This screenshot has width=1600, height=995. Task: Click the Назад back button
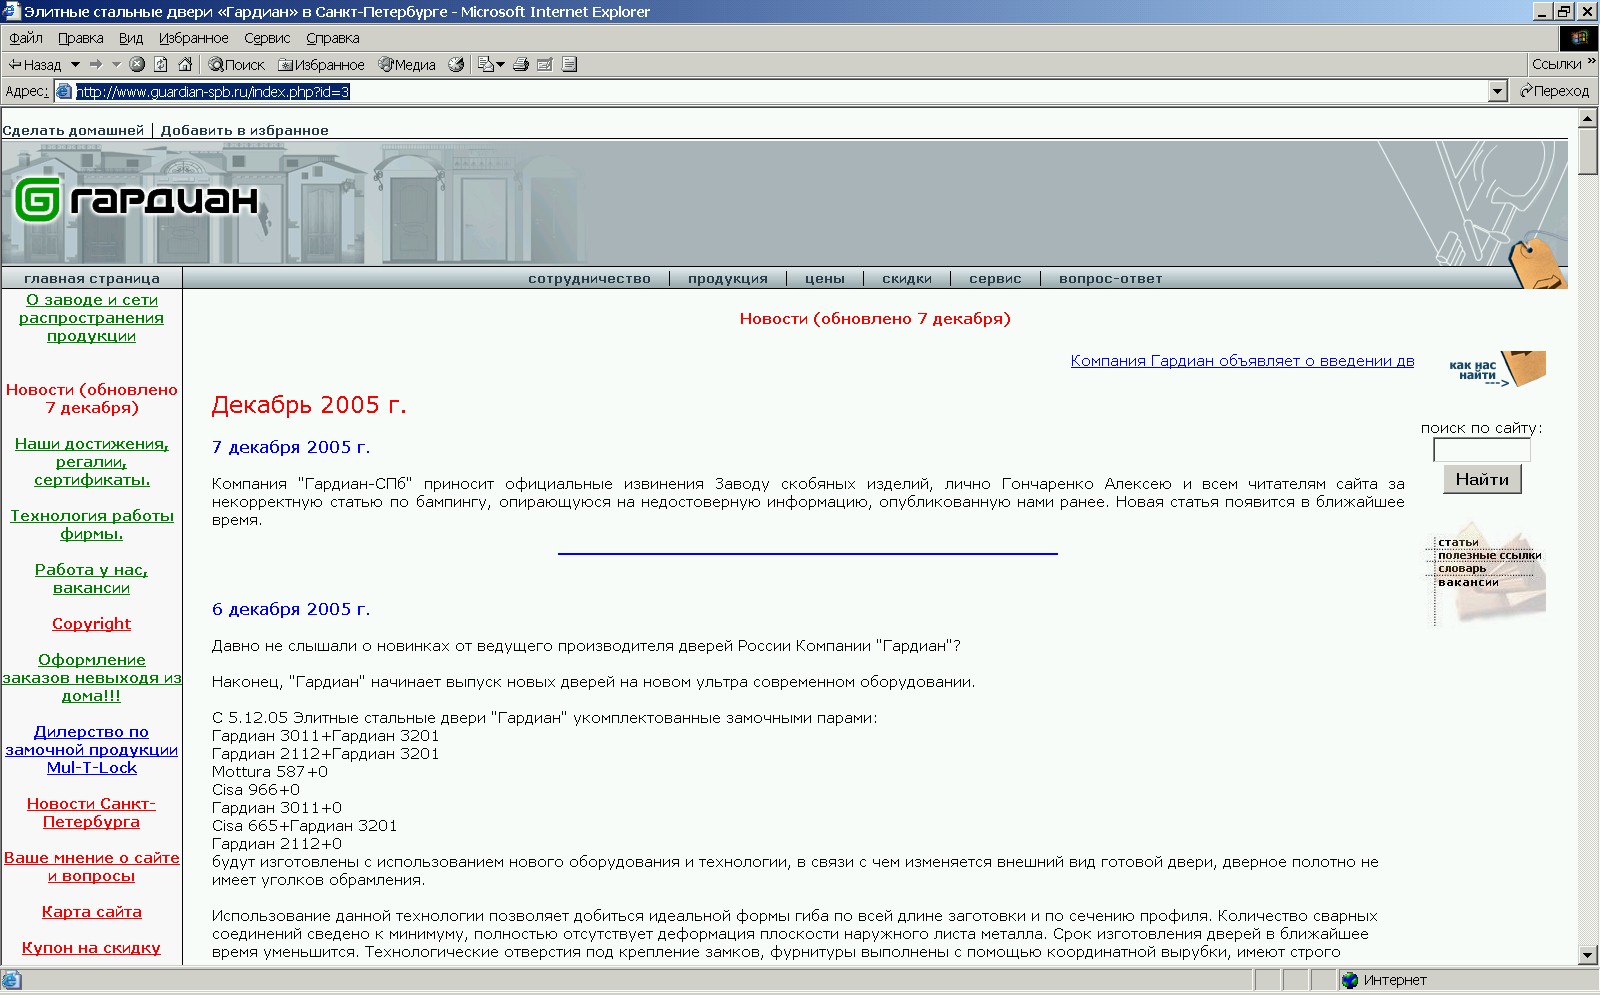coord(35,64)
